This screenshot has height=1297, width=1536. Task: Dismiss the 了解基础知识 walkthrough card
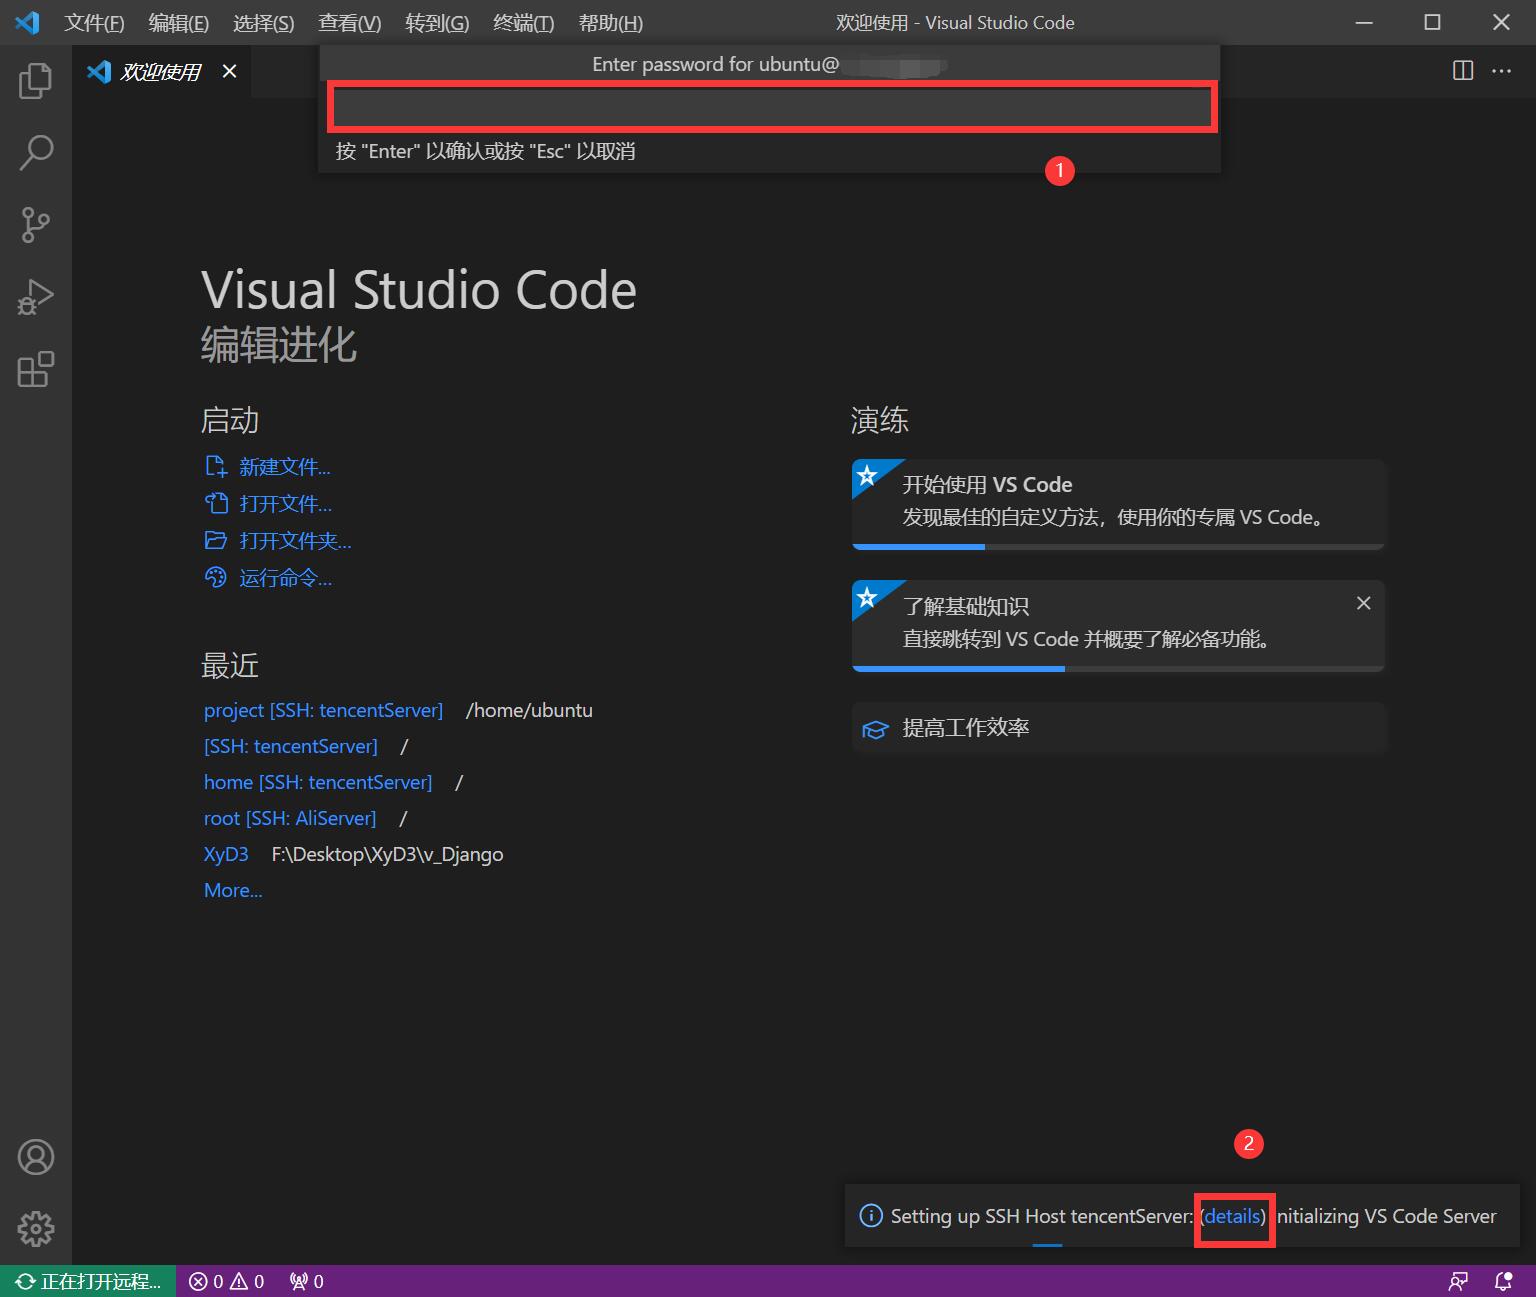pyautogui.click(x=1363, y=603)
